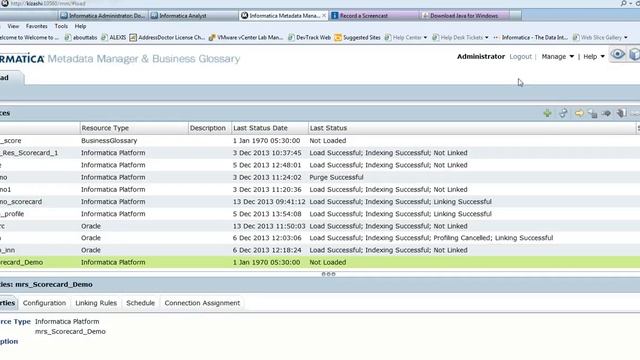Click the Last Status column header
Screen dimensions: 640x360
(x=472, y=128)
